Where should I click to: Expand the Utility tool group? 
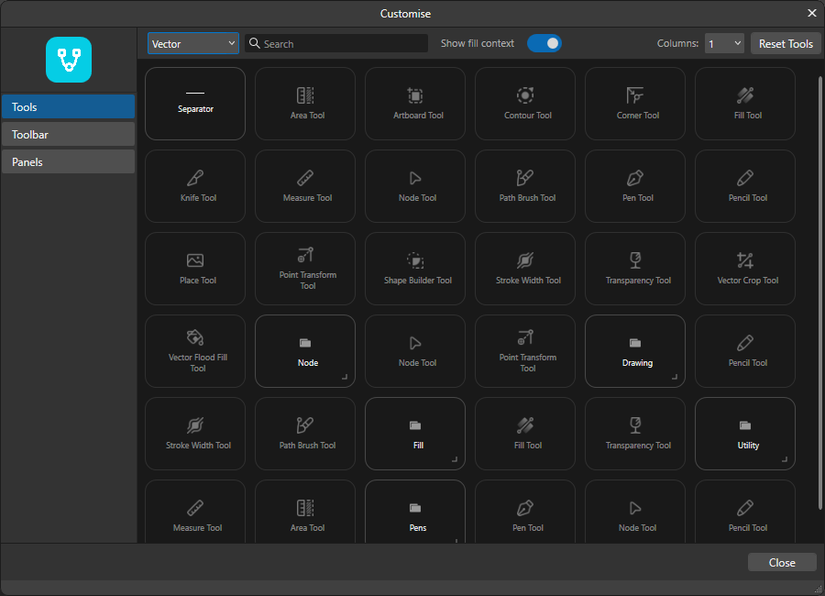[x=745, y=433]
